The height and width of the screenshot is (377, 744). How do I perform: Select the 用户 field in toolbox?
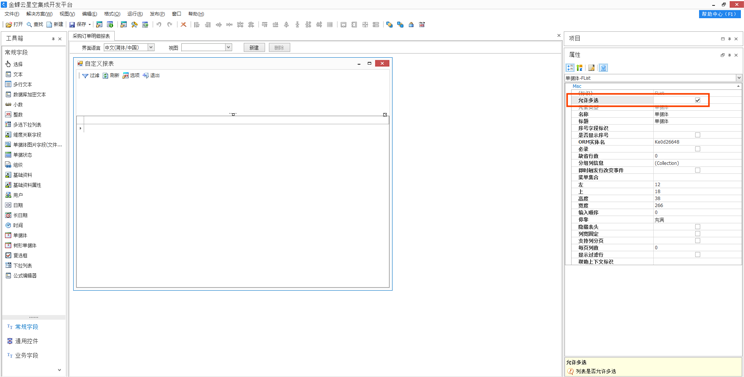[14, 195]
